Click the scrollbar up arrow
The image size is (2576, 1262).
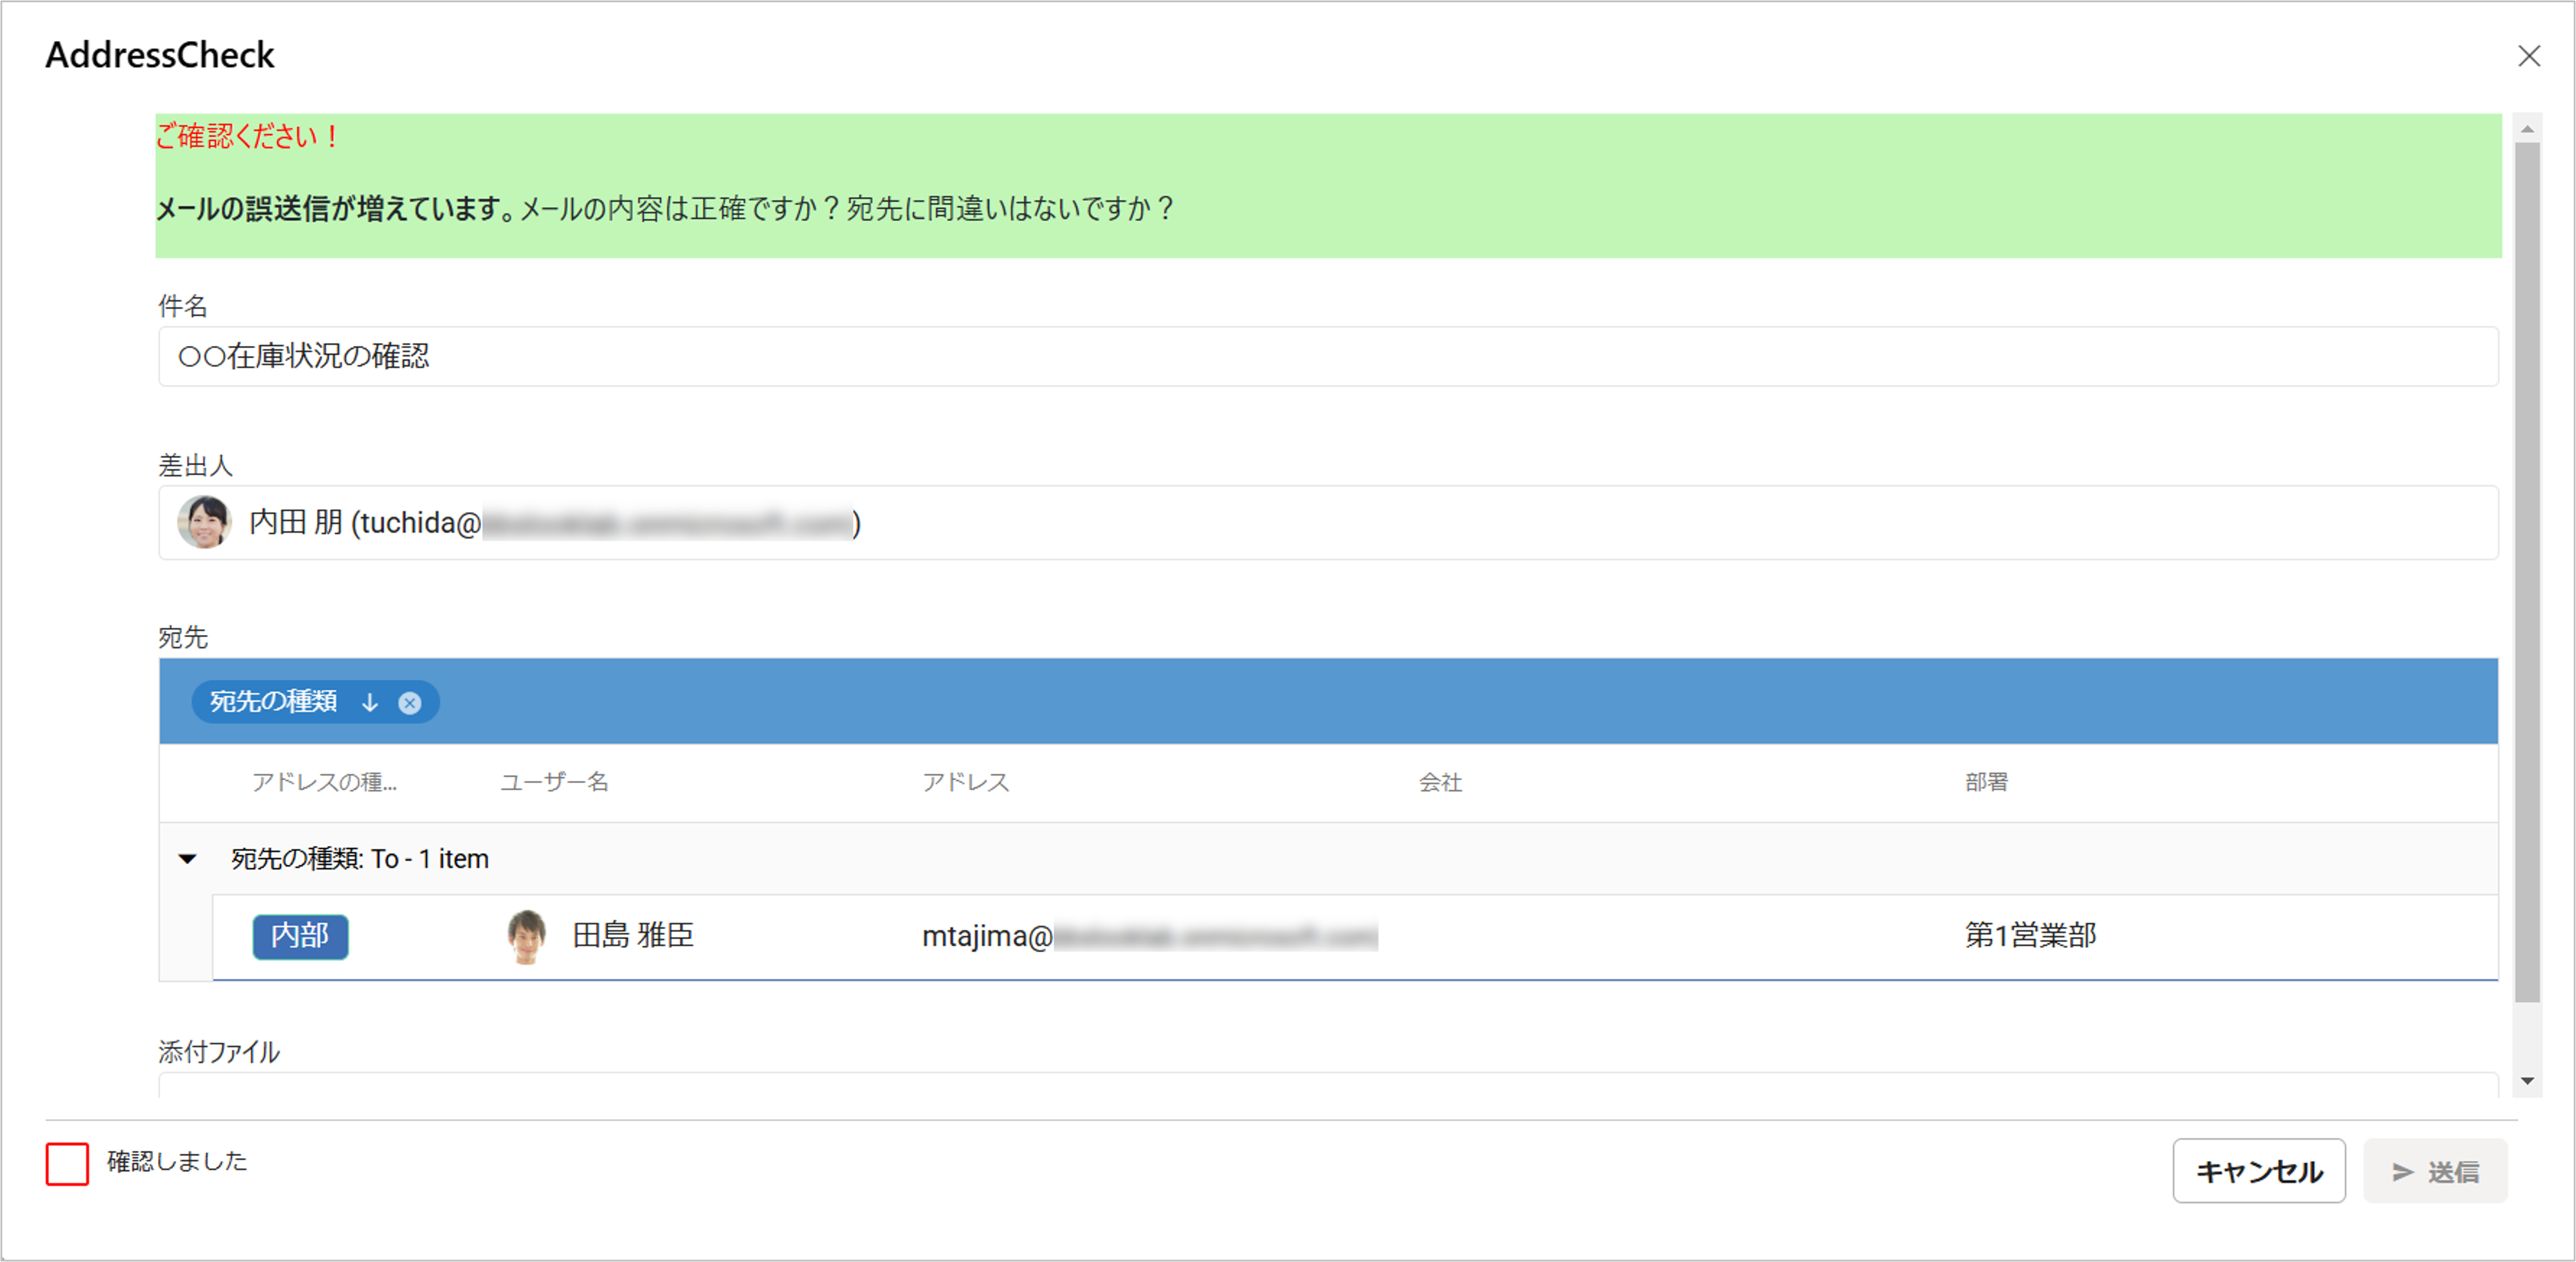pyautogui.click(x=2527, y=128)
